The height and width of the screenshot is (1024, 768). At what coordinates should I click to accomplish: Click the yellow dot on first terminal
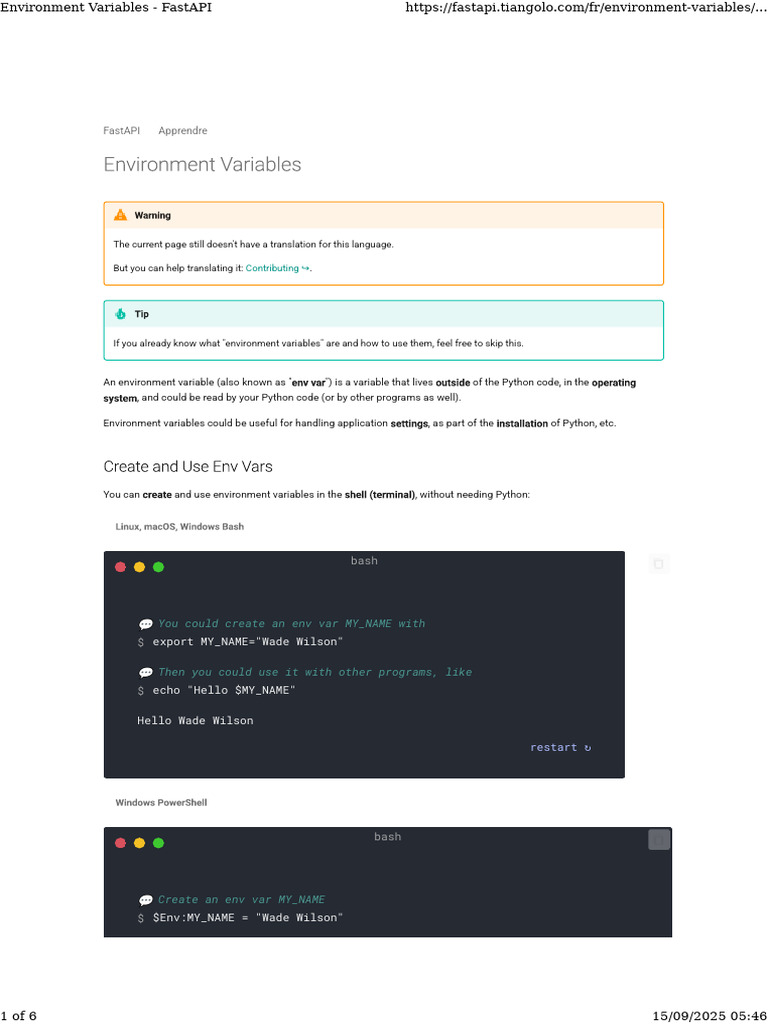139,567
